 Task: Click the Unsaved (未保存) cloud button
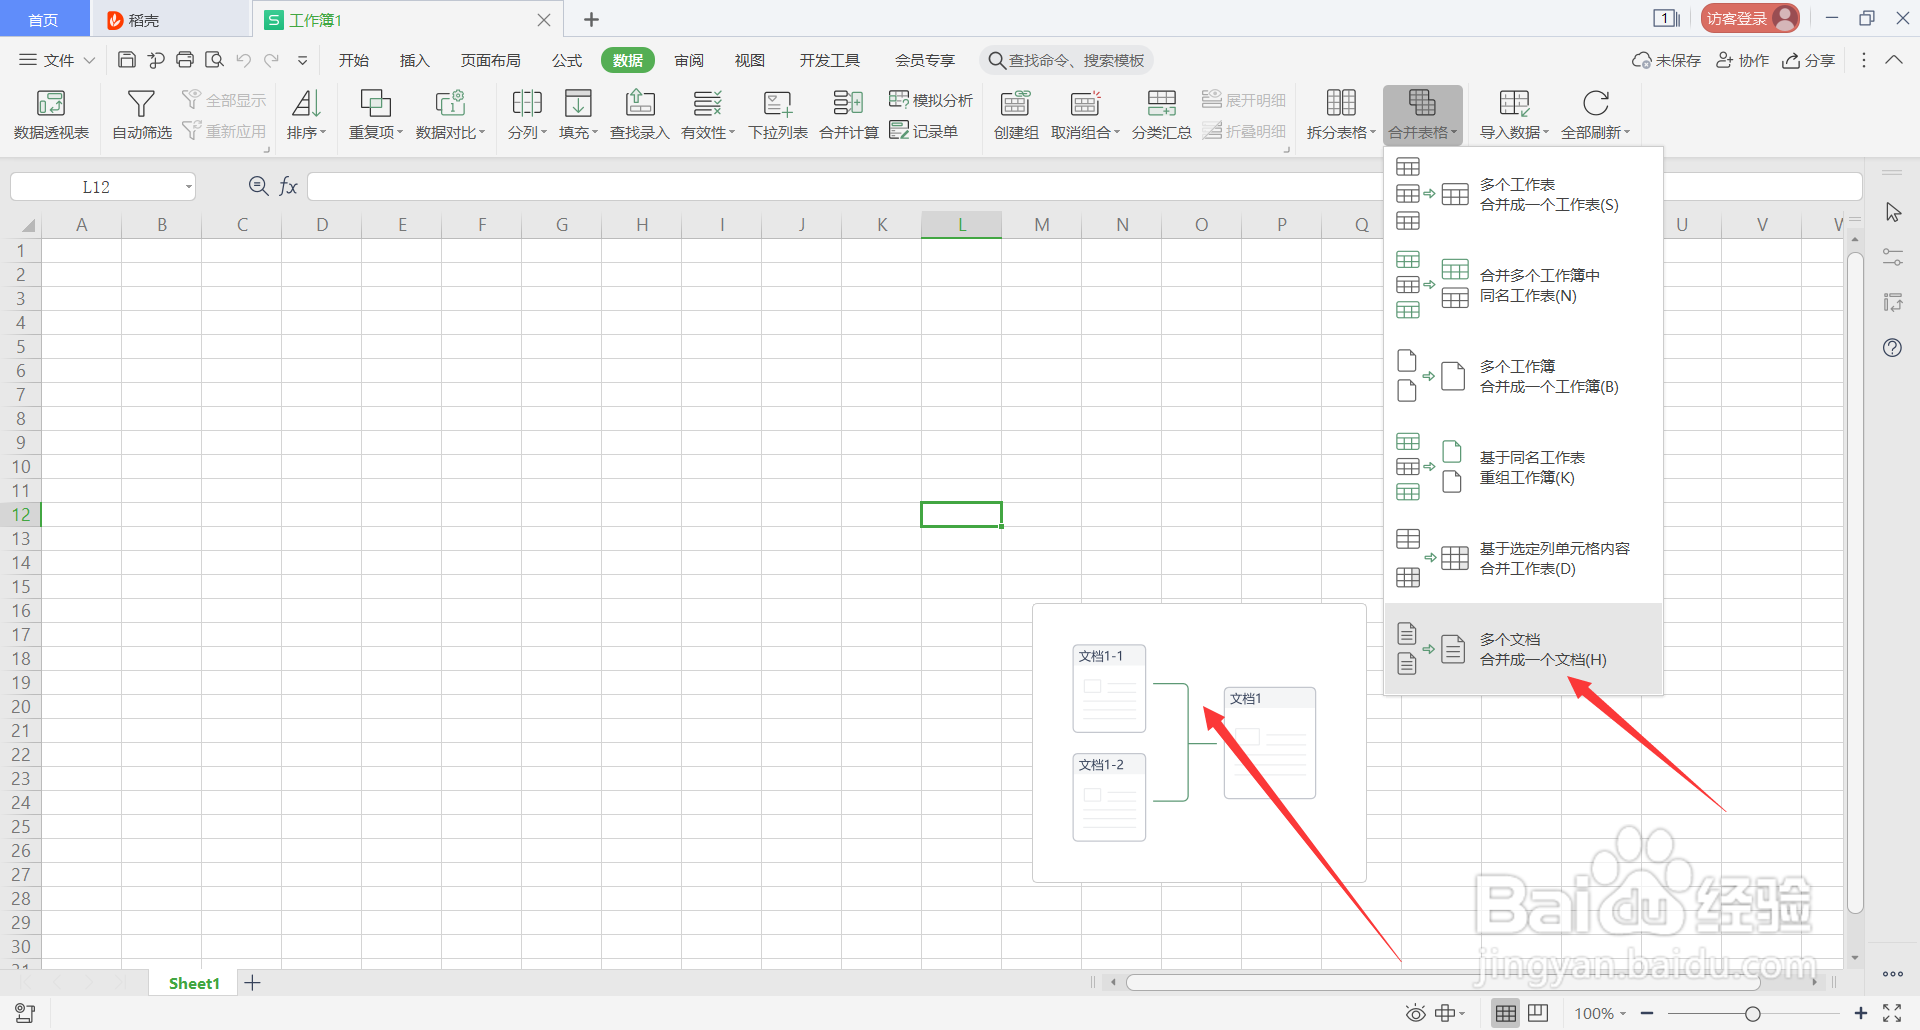click(1666, 60)
